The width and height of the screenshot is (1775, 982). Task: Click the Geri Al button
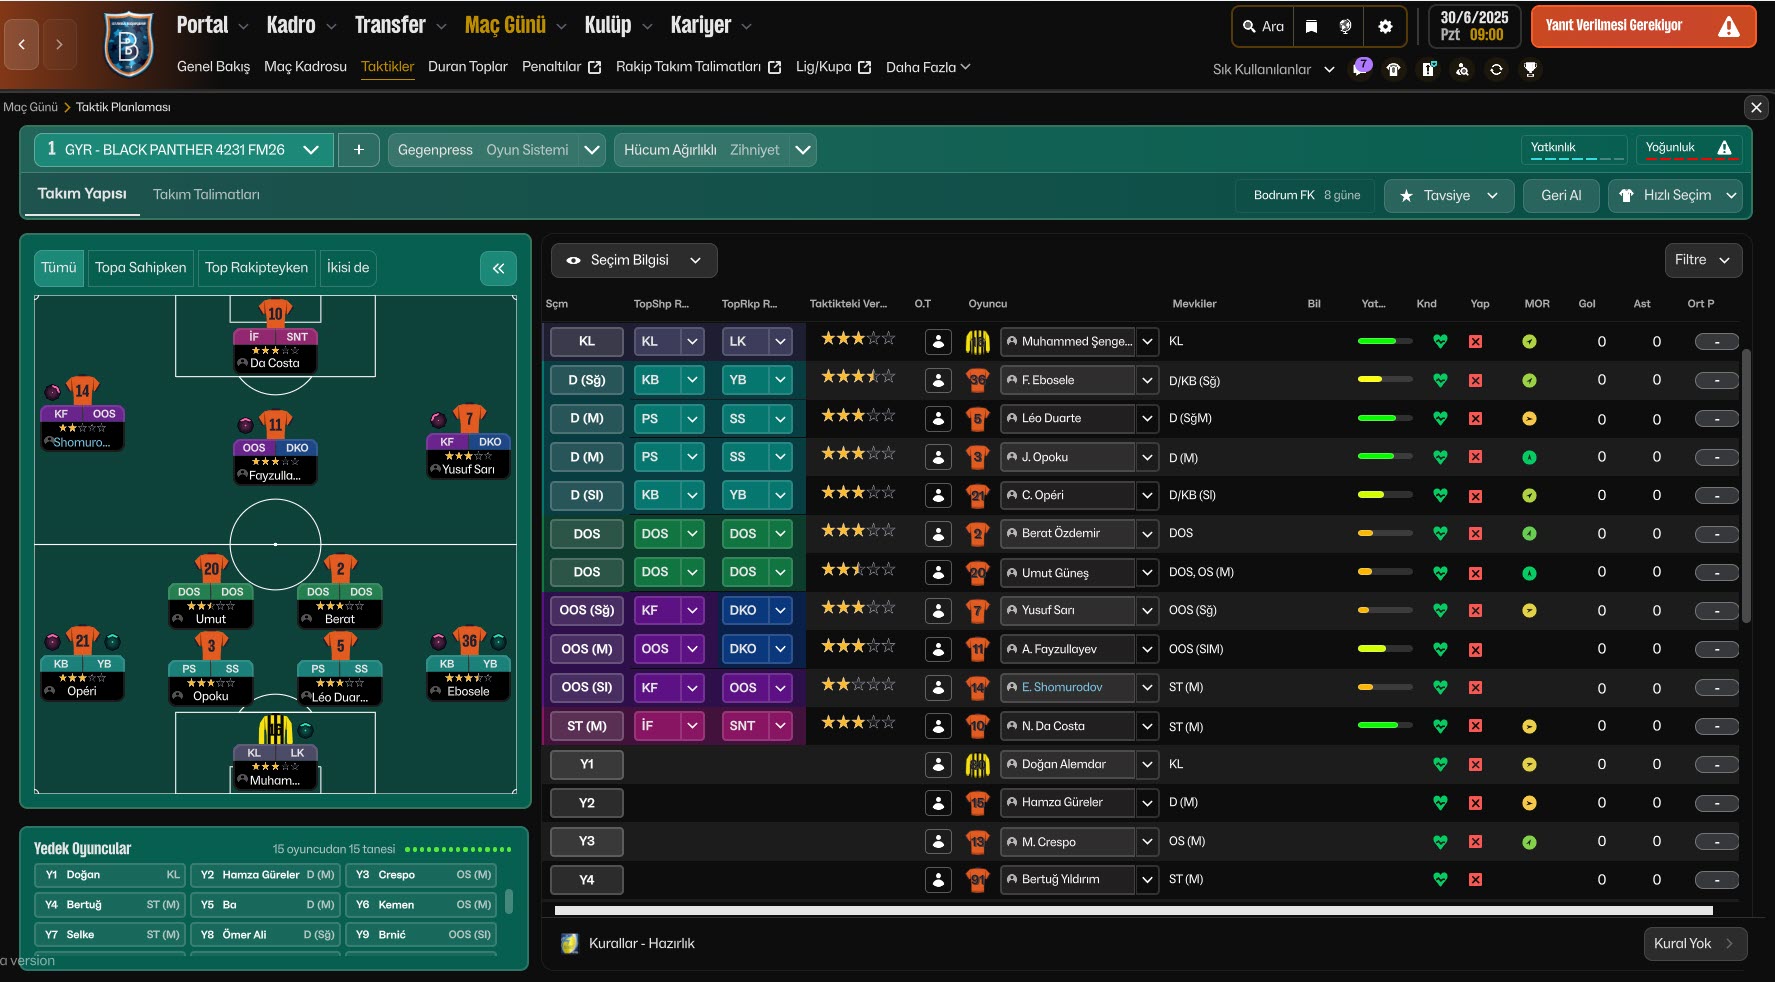(1560, 196)
